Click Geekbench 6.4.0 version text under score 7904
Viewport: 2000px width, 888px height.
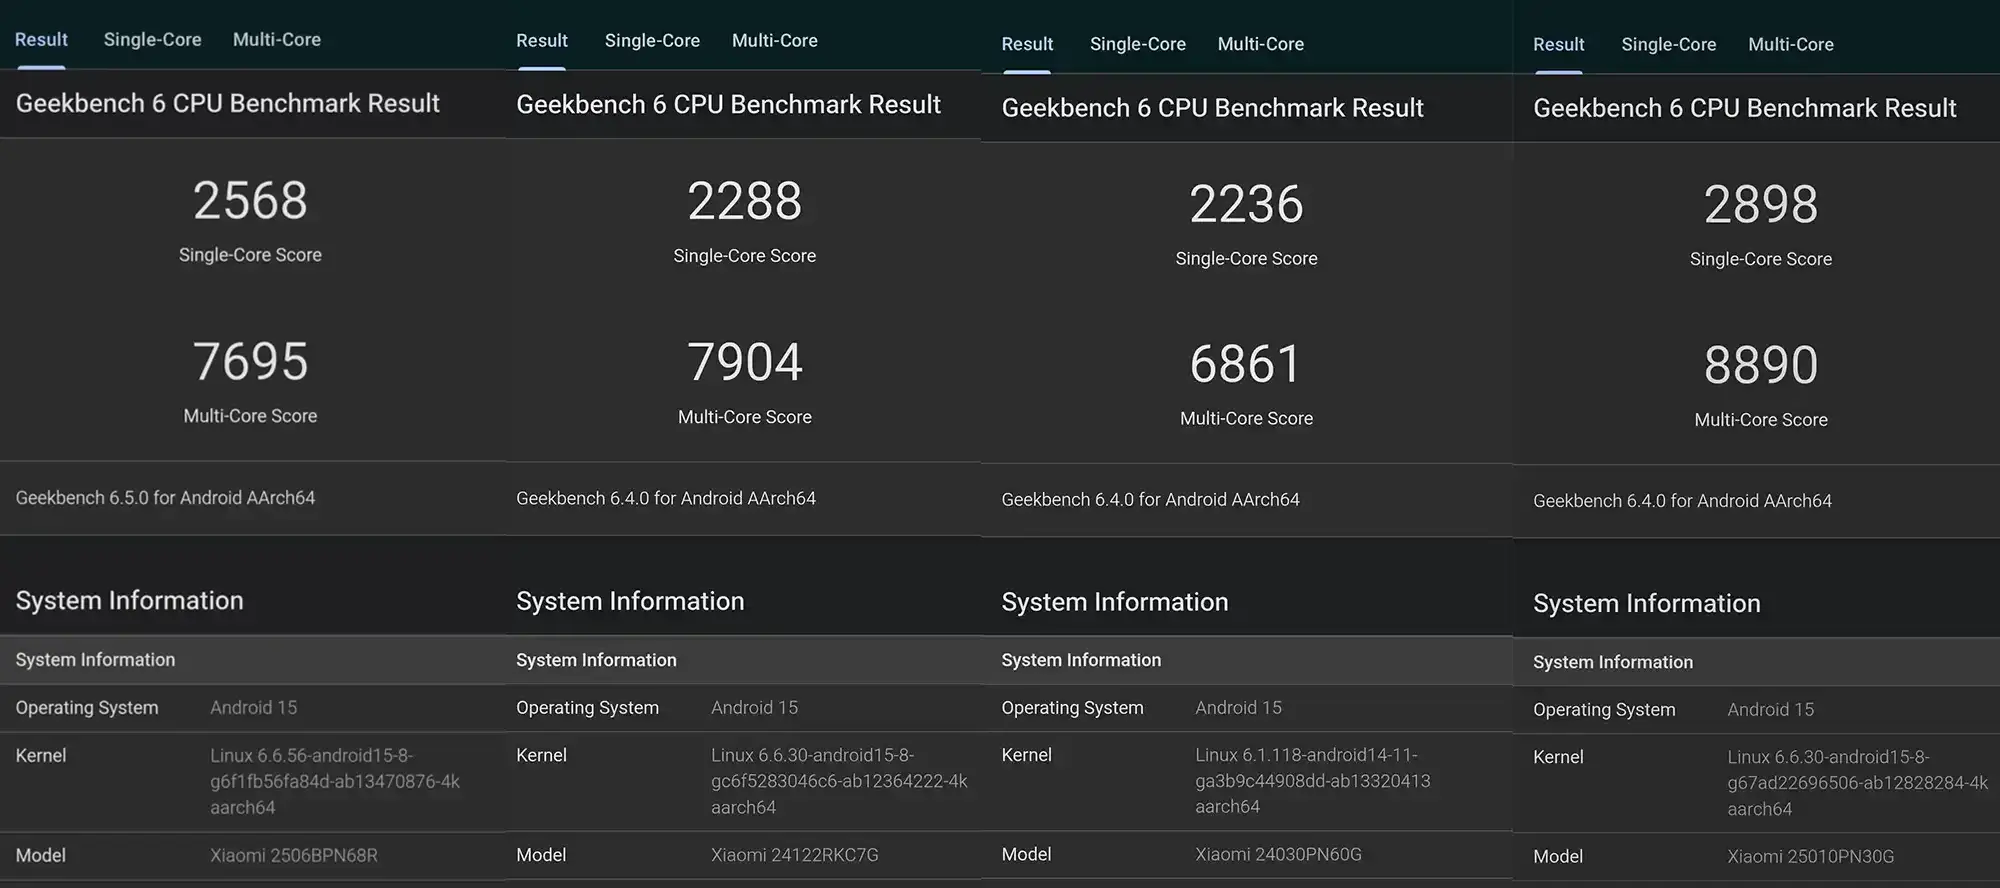pos(666,499)
